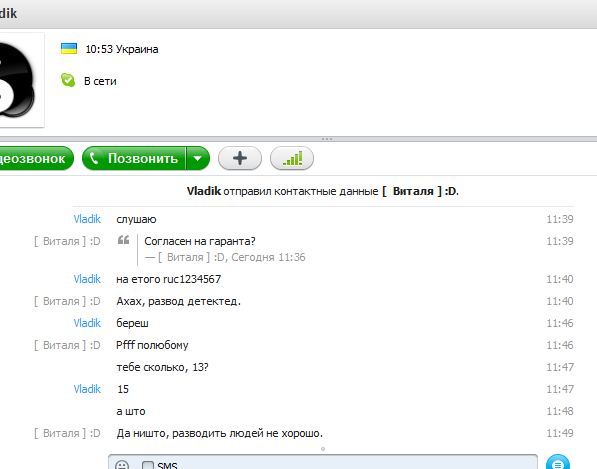597x469 pixels.
Task: Click the phone icon on Позвонить button
Action: pos(94,158)
